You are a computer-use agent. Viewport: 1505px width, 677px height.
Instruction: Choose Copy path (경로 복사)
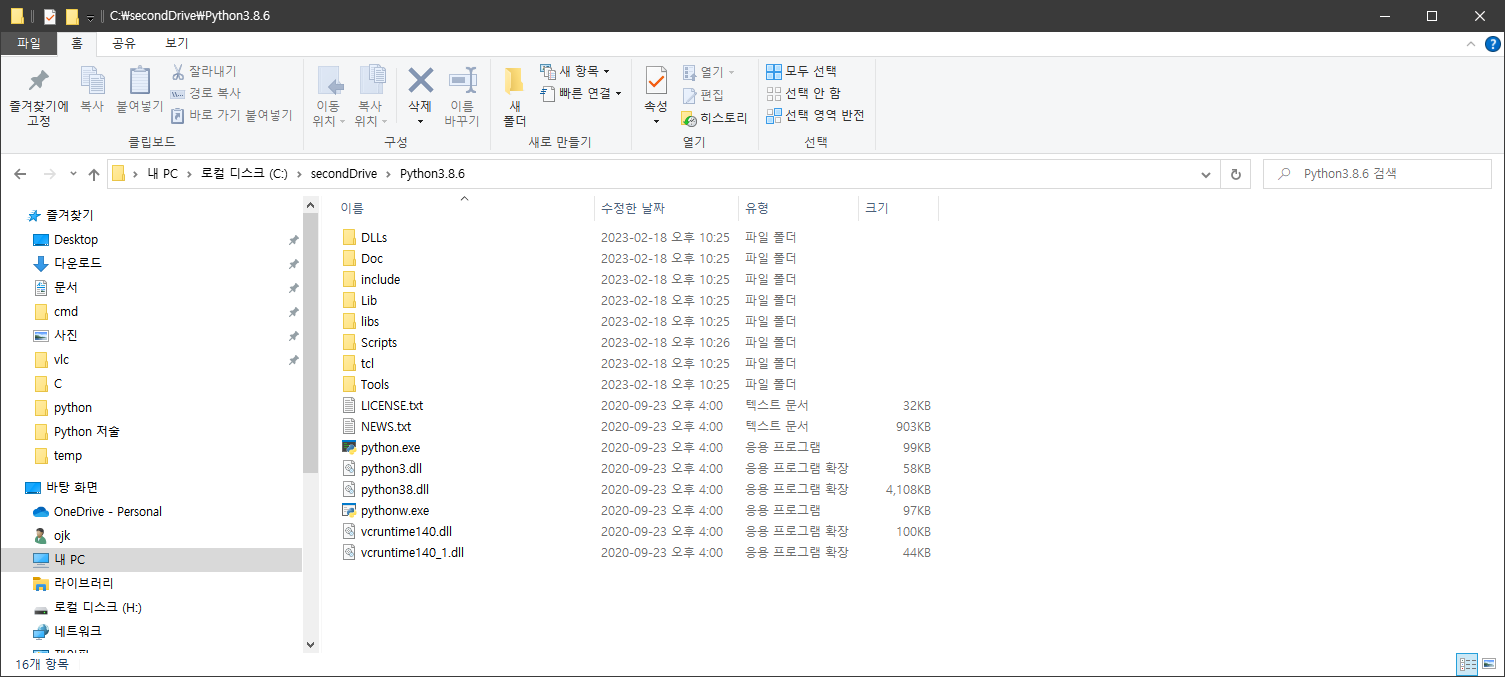(206, 93)
